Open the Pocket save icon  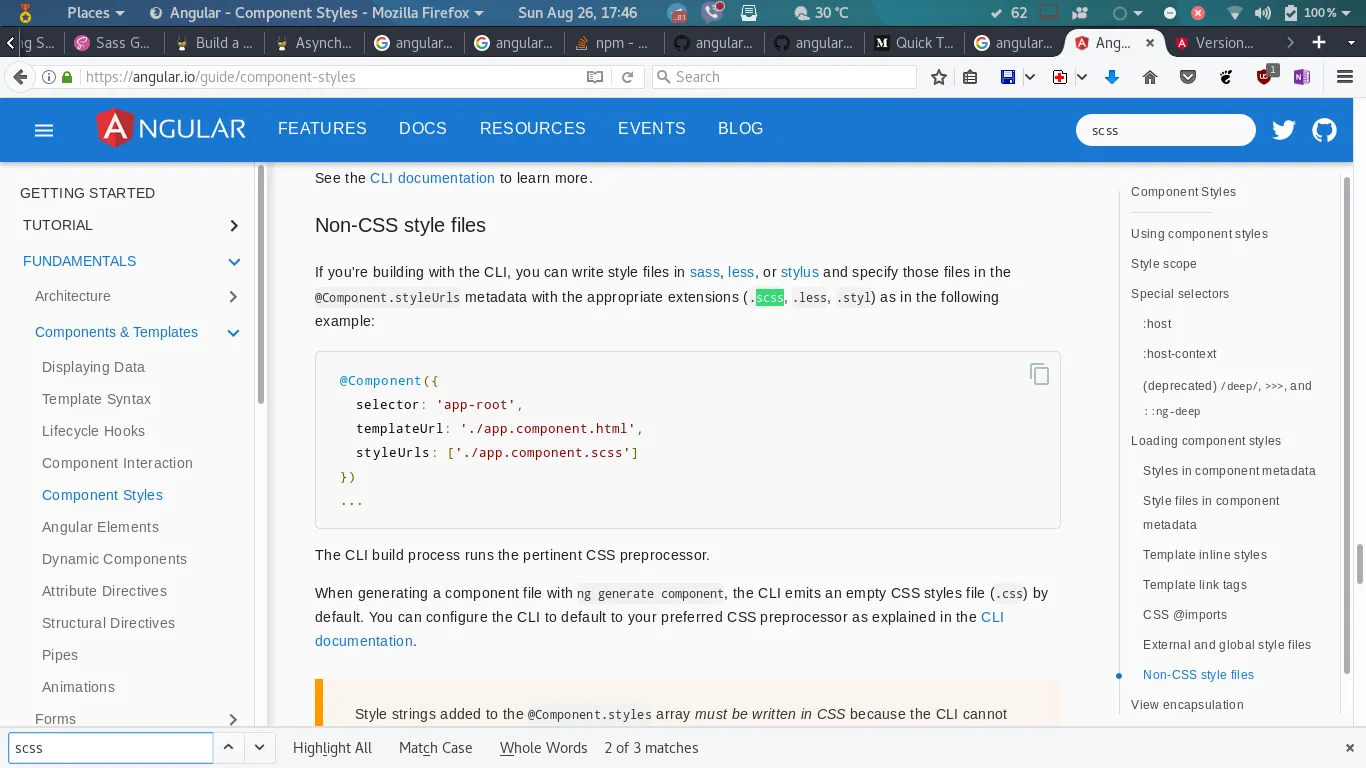click(1188, 77)
